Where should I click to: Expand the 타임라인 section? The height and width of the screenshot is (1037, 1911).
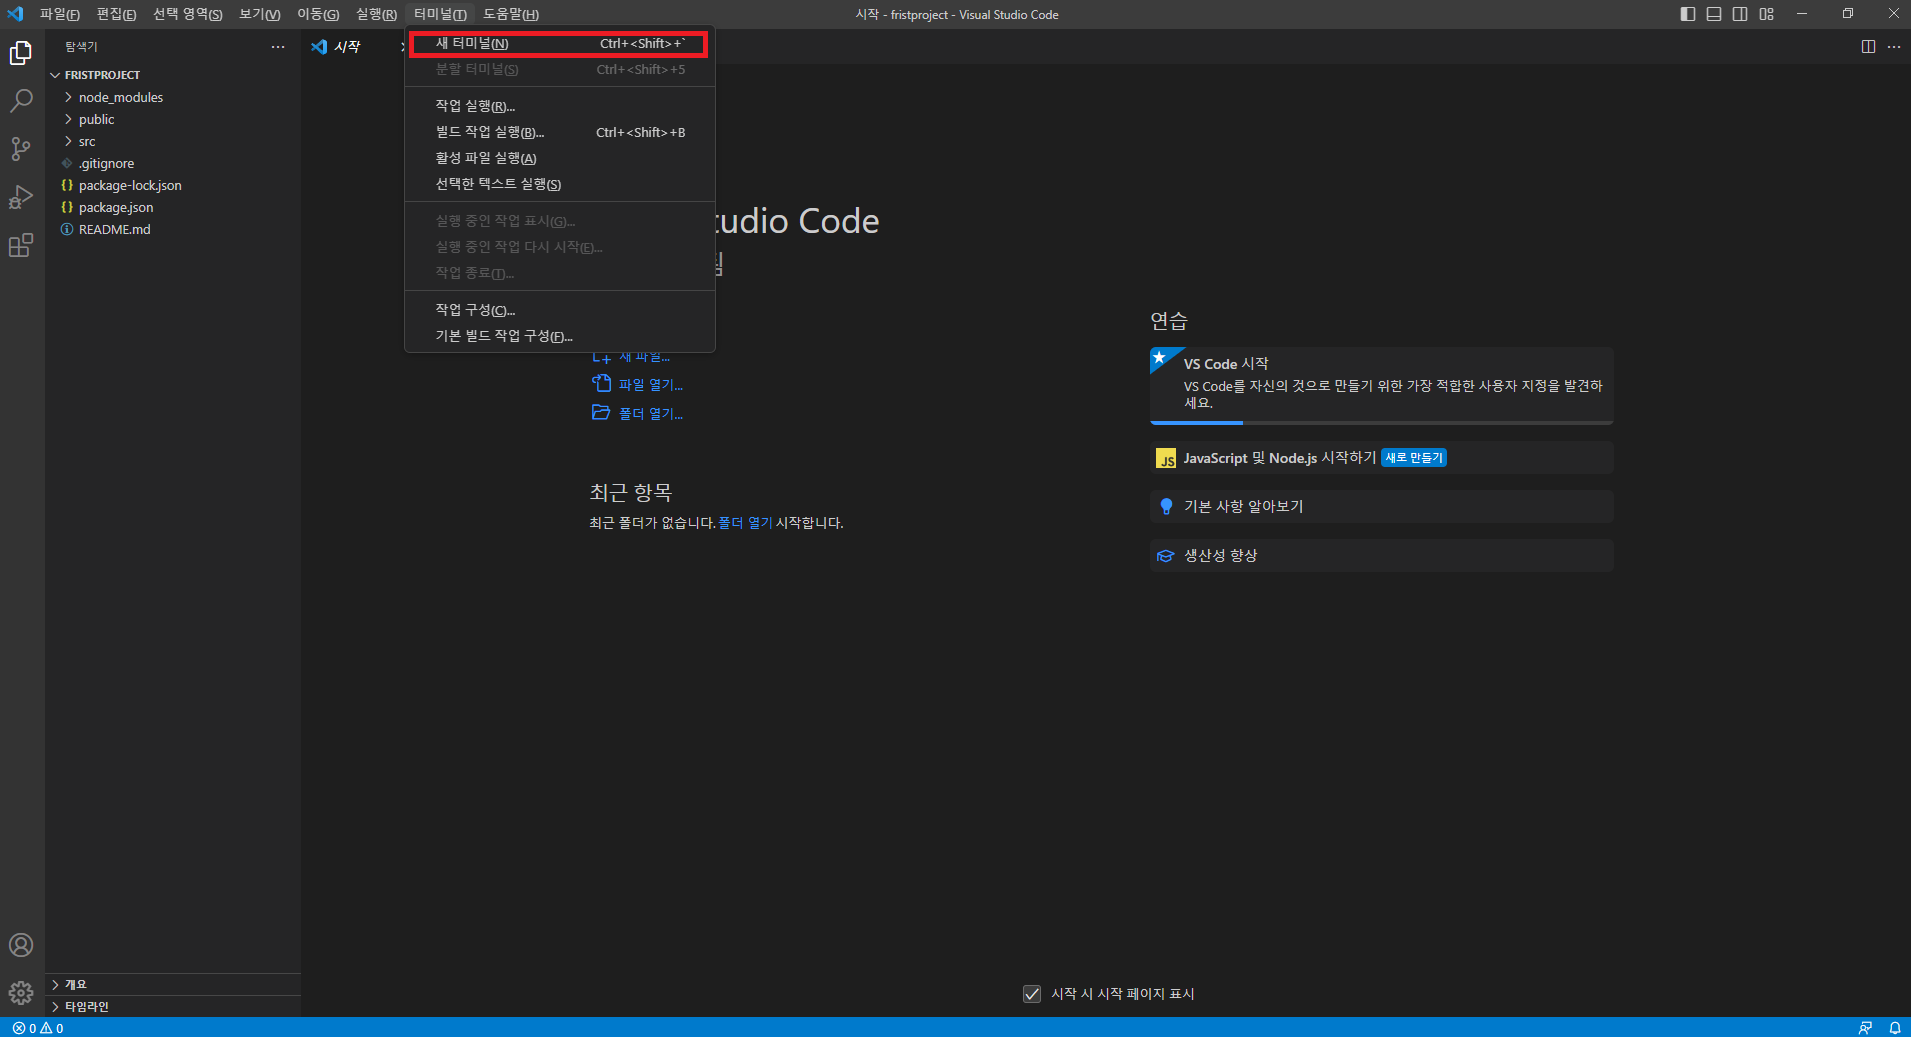tap(173, 1007)
